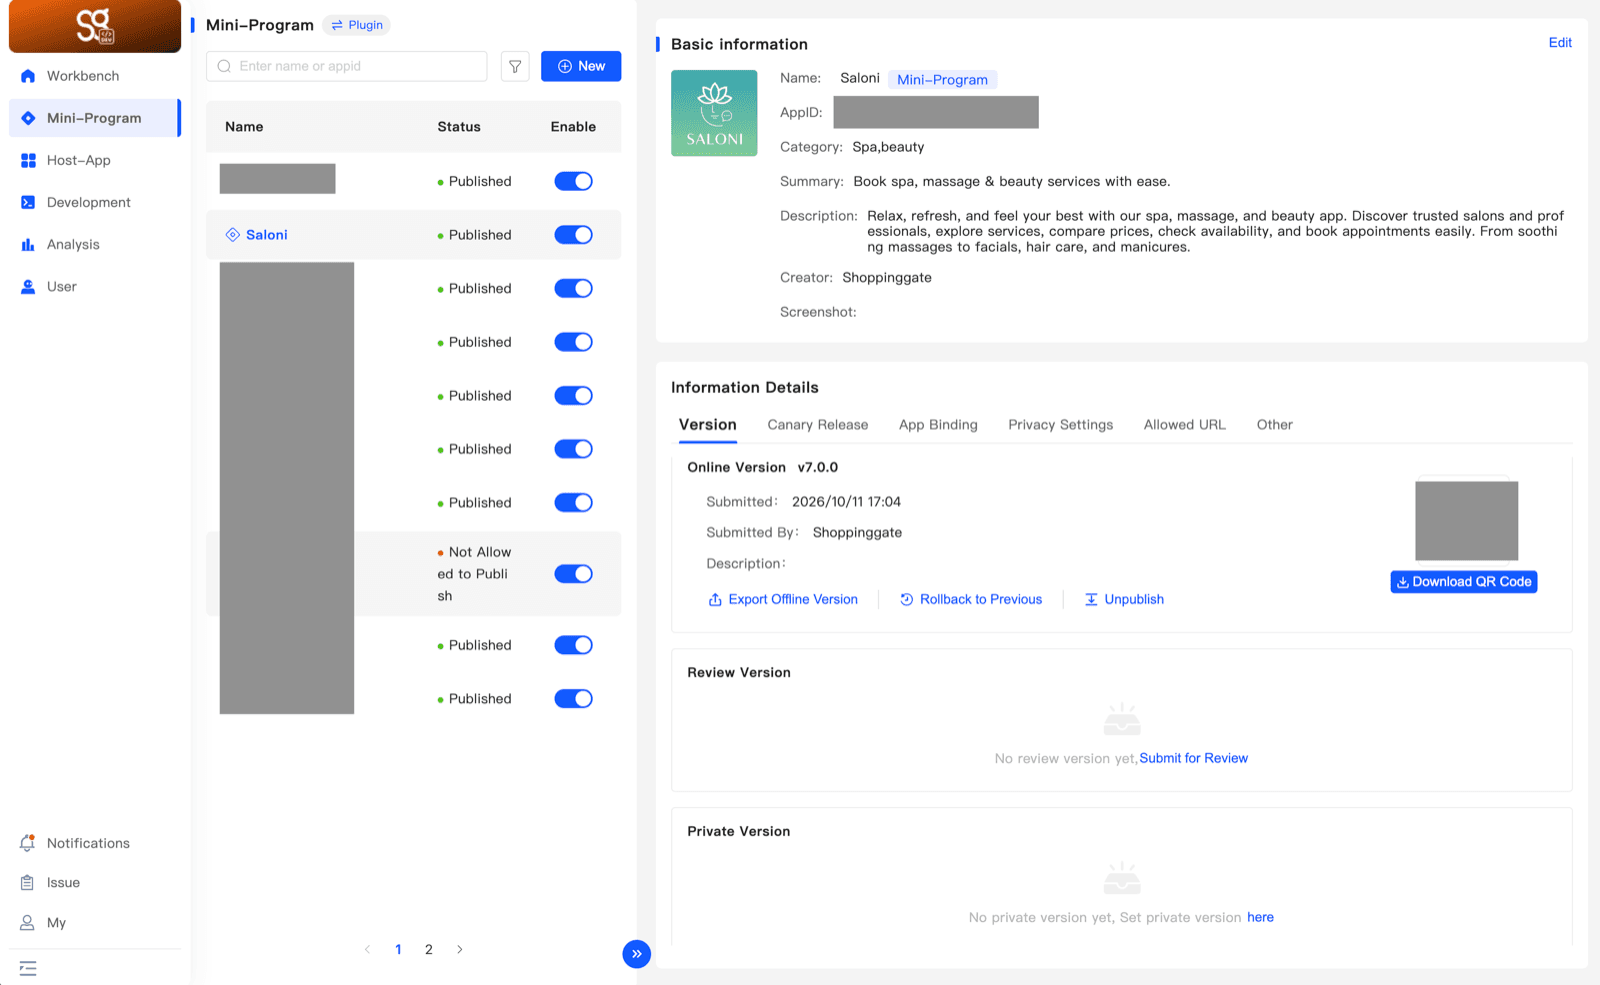The width and height of the screenshot is (1600, 985).
Task: Open the Notifications bell icon
Action: pyautogui.click(x=27, y=843)
